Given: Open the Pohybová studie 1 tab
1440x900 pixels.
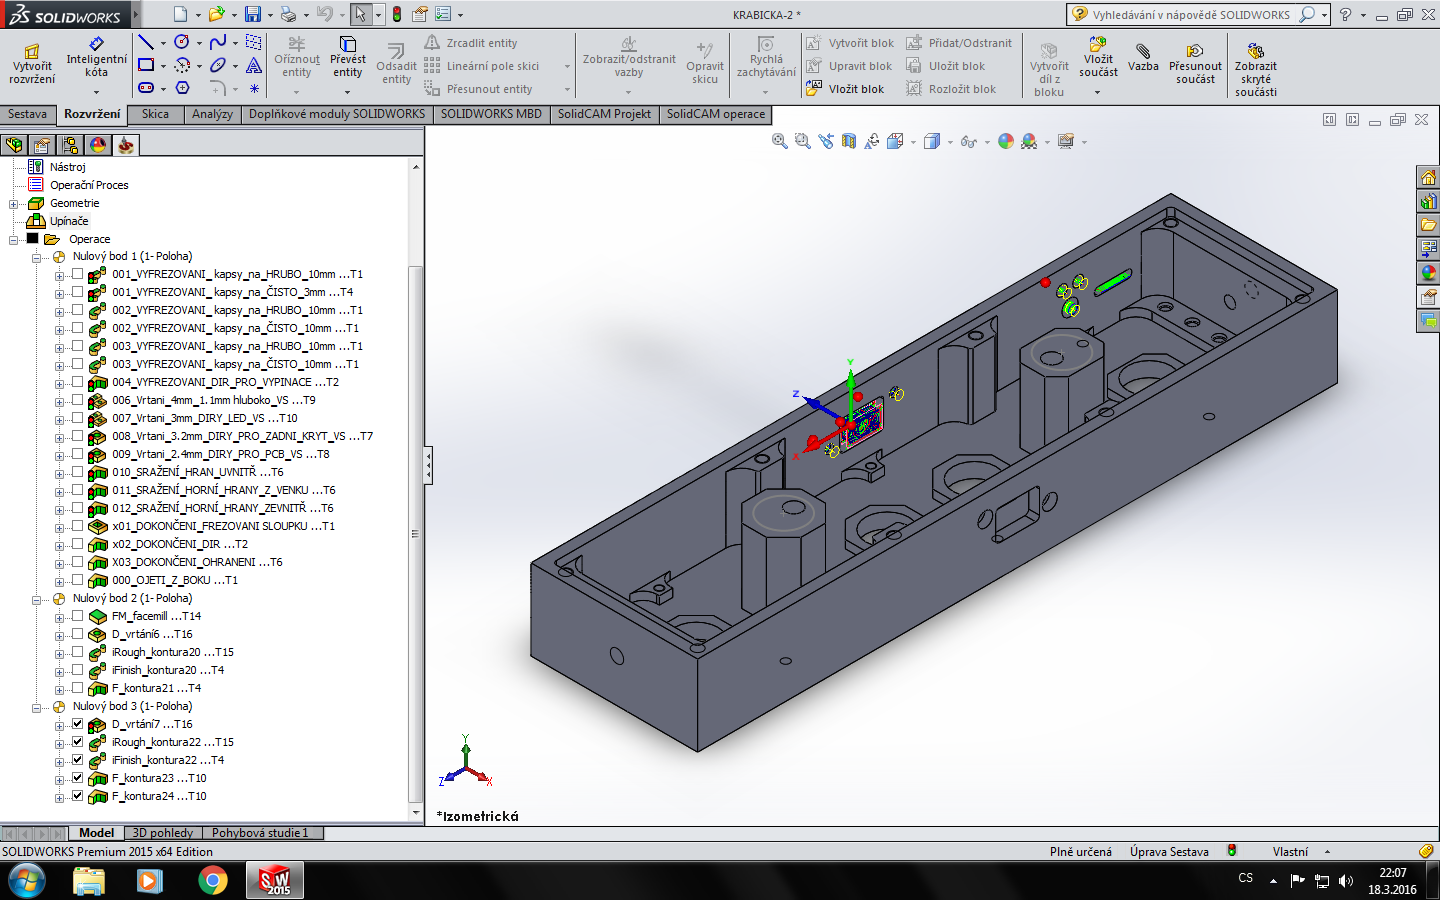Looking at the screenshot, I should click(259, 832).
